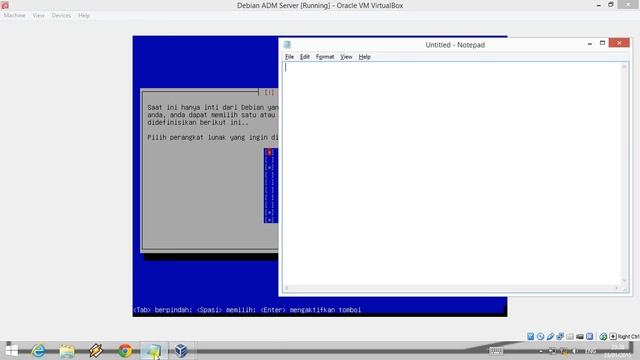Click Notepad vertical scrollbar up arrow
This screenshot has width=640, height=360.
coord(624,67)
